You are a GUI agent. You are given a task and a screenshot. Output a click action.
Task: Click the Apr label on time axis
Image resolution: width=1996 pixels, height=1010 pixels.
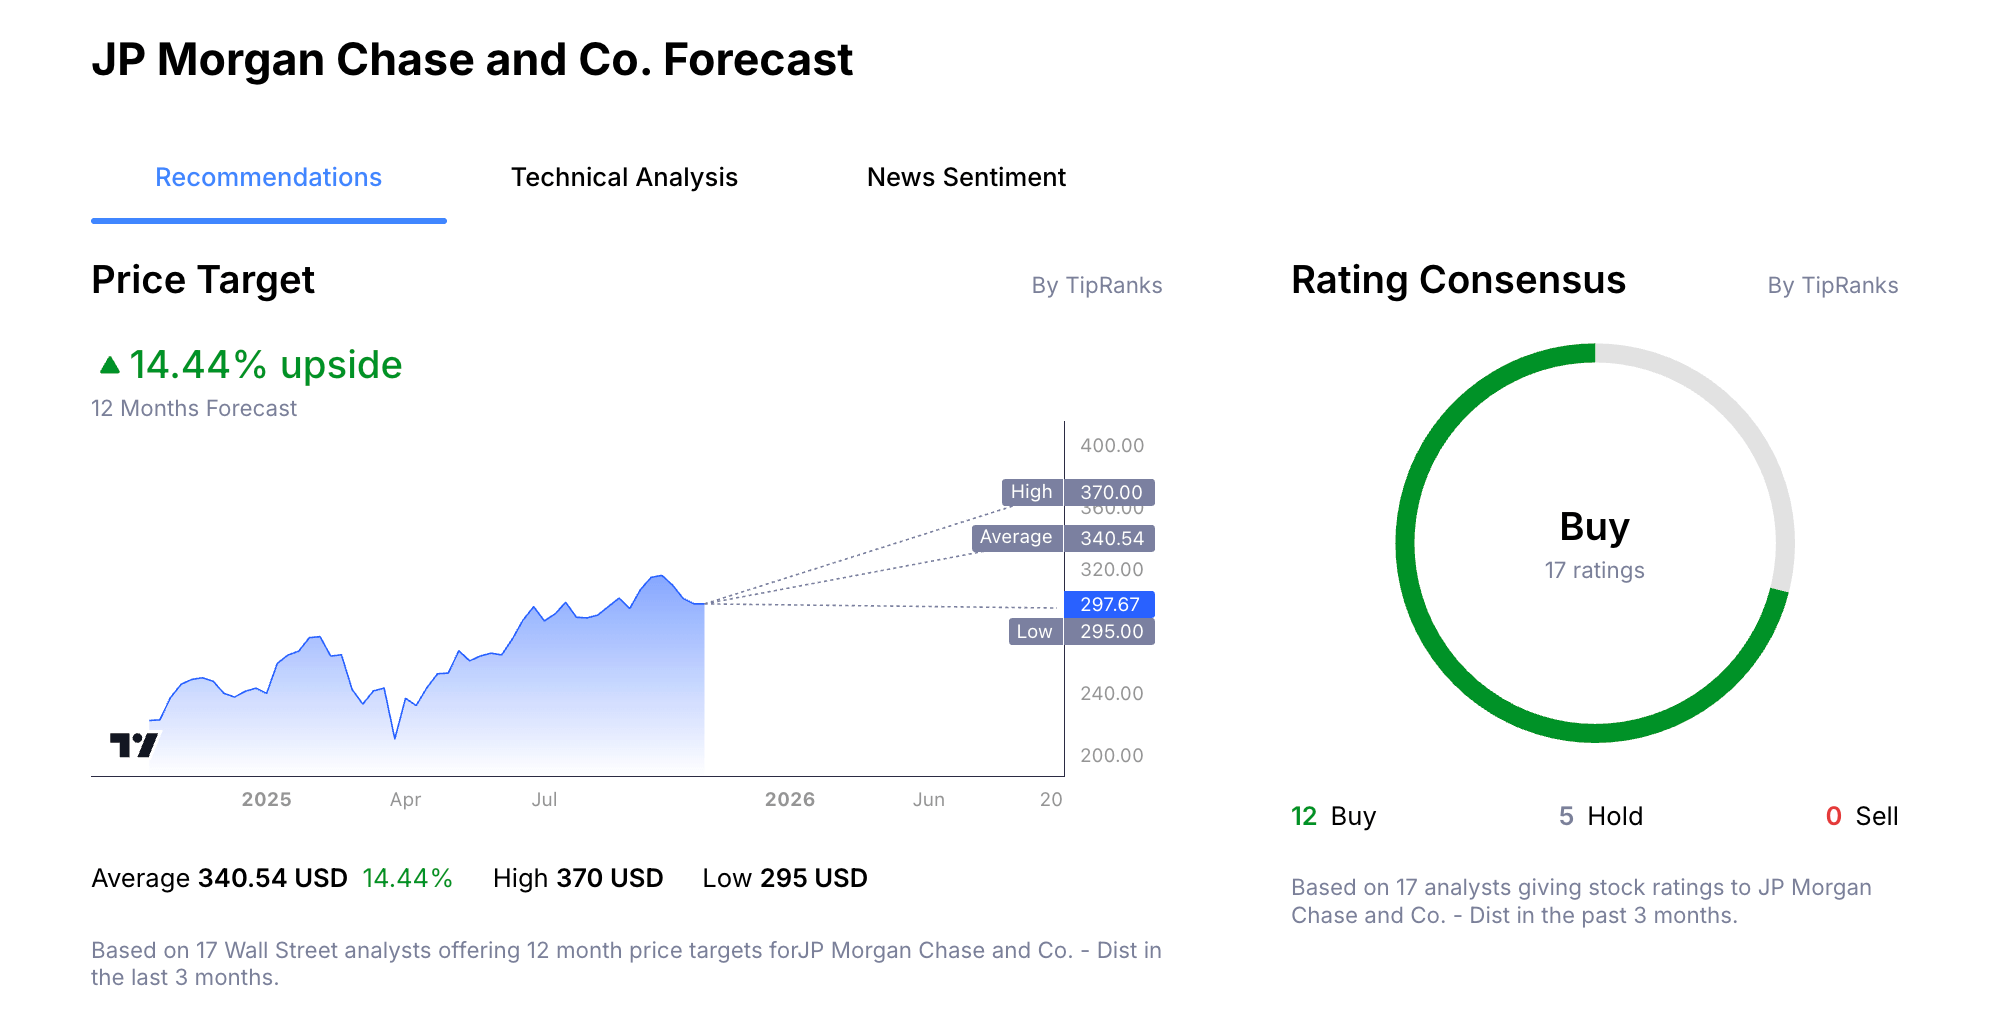pyautogui.click(x=405, y=799)
